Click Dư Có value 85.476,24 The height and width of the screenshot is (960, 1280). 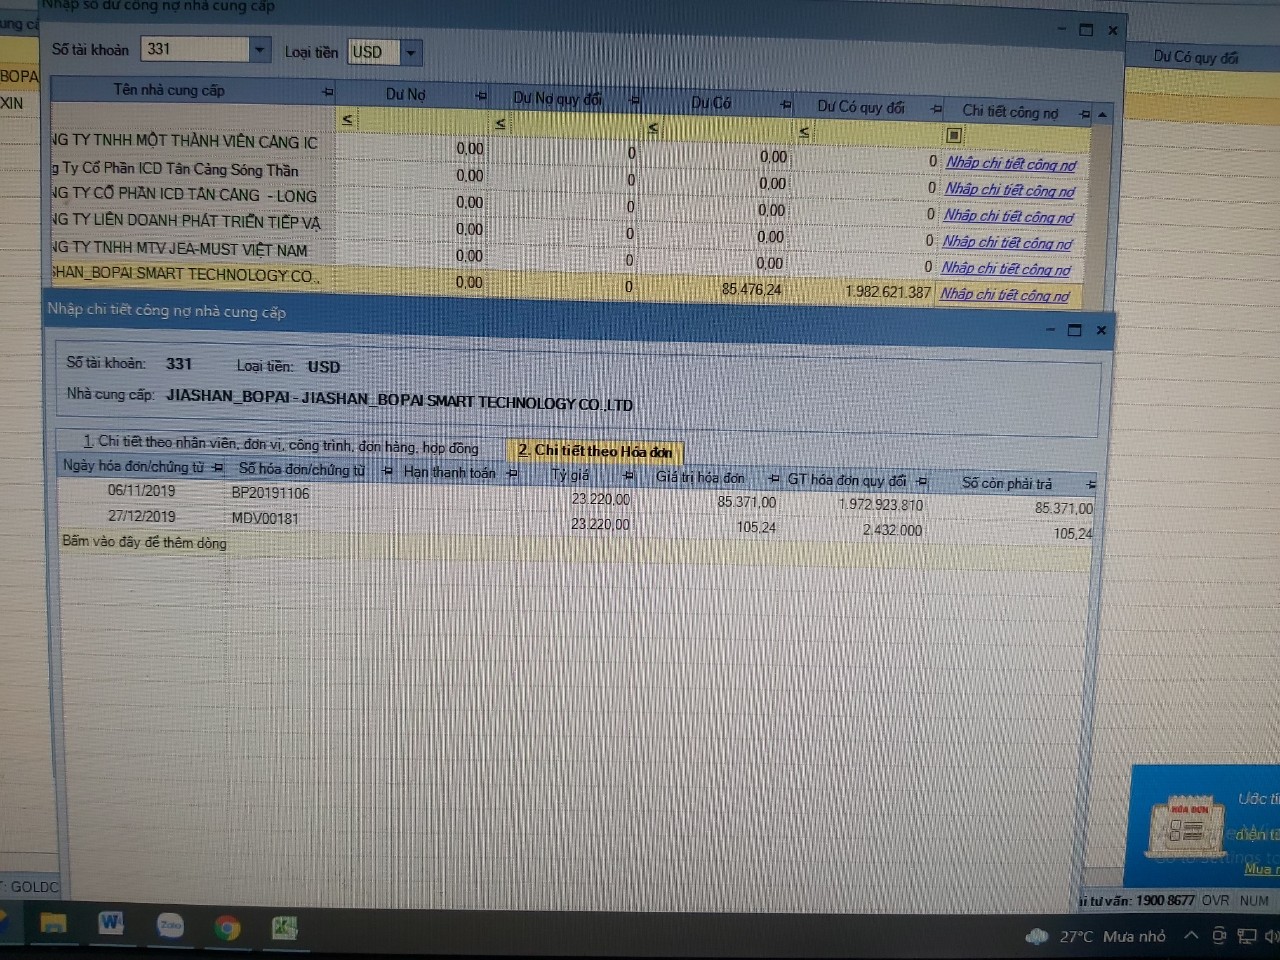[x=752, y=290]
